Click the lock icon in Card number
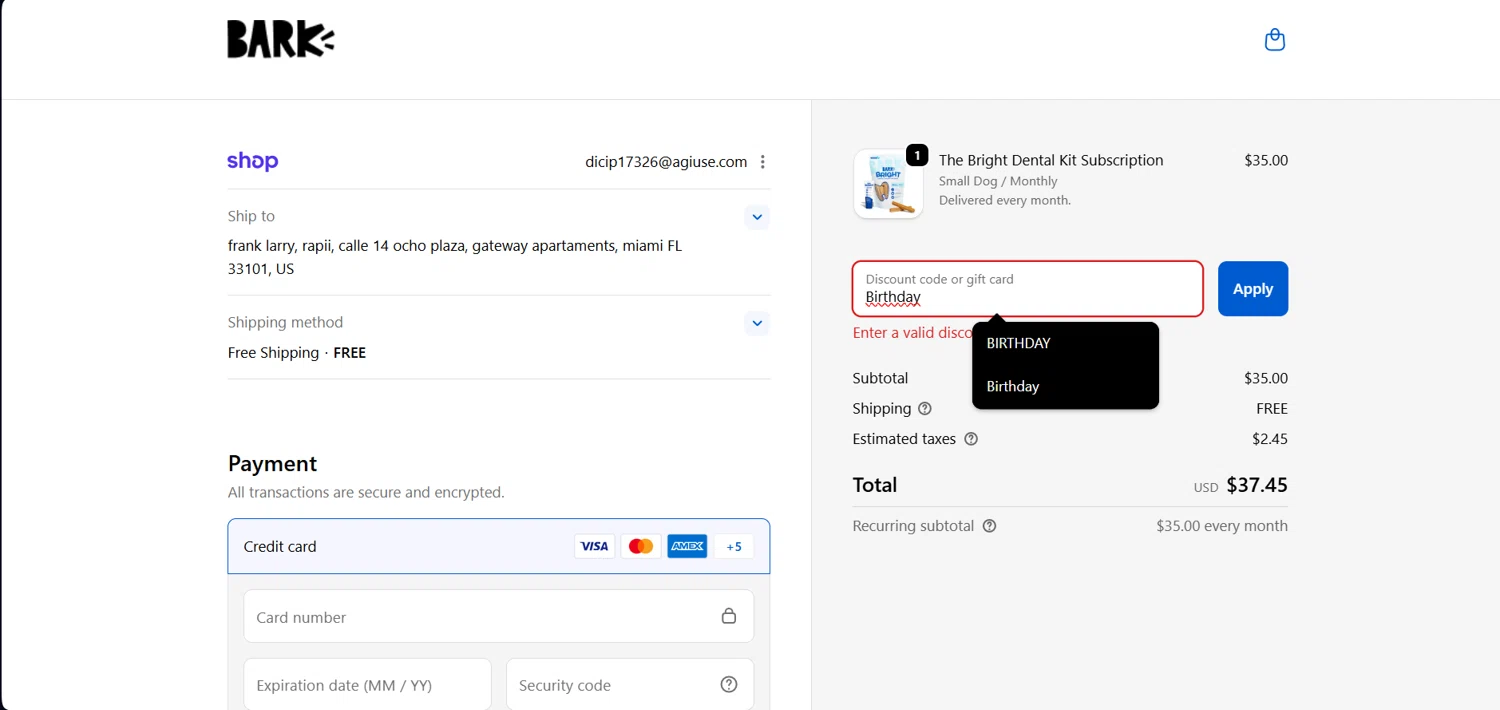Image resolution: width=1500 pixels, height=710 pixels. point(729,616)
